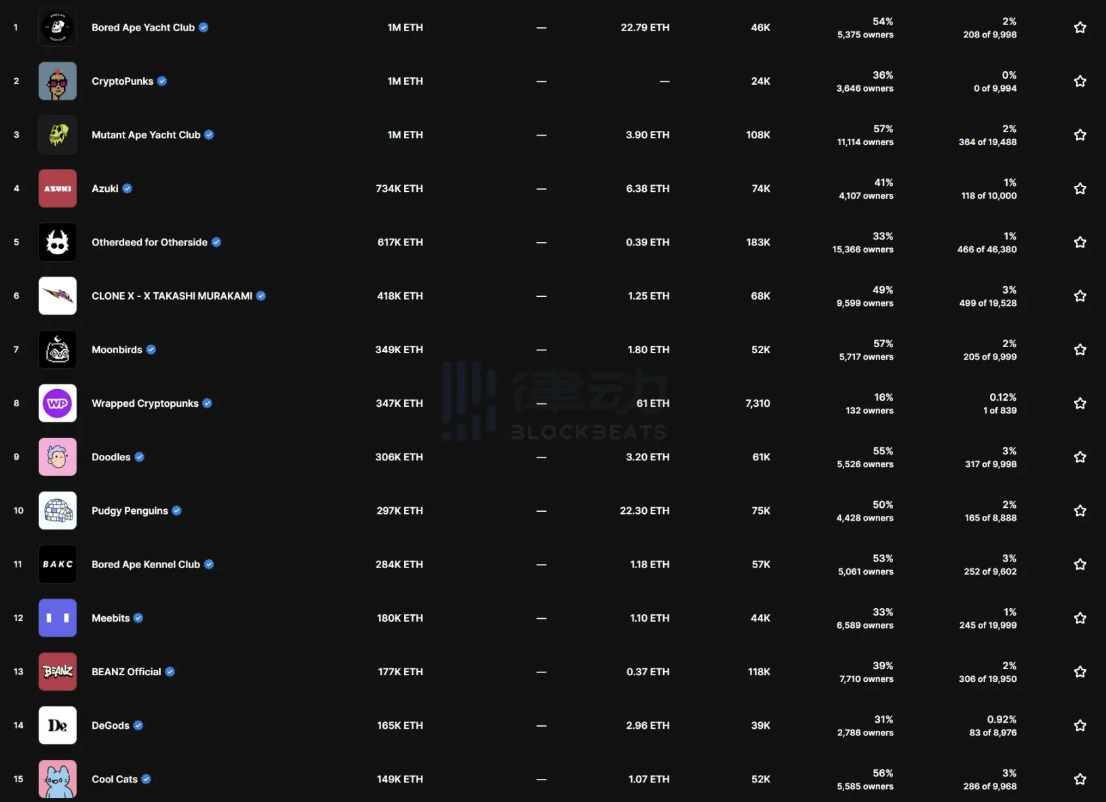The width and height of the screenshot is (1106, 802).
Task: Click the CLONE X collection logo
Action: click(57, 296)
